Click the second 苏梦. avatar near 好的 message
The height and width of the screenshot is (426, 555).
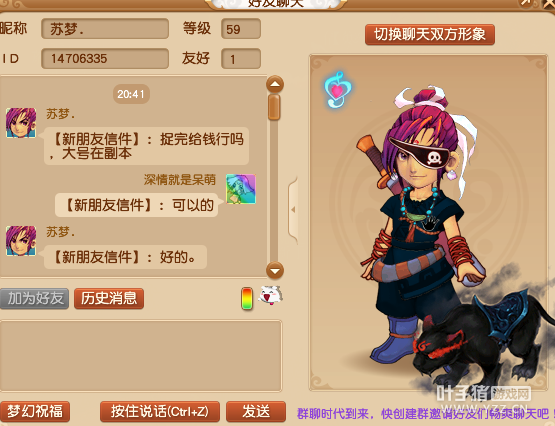click(21, 241)
